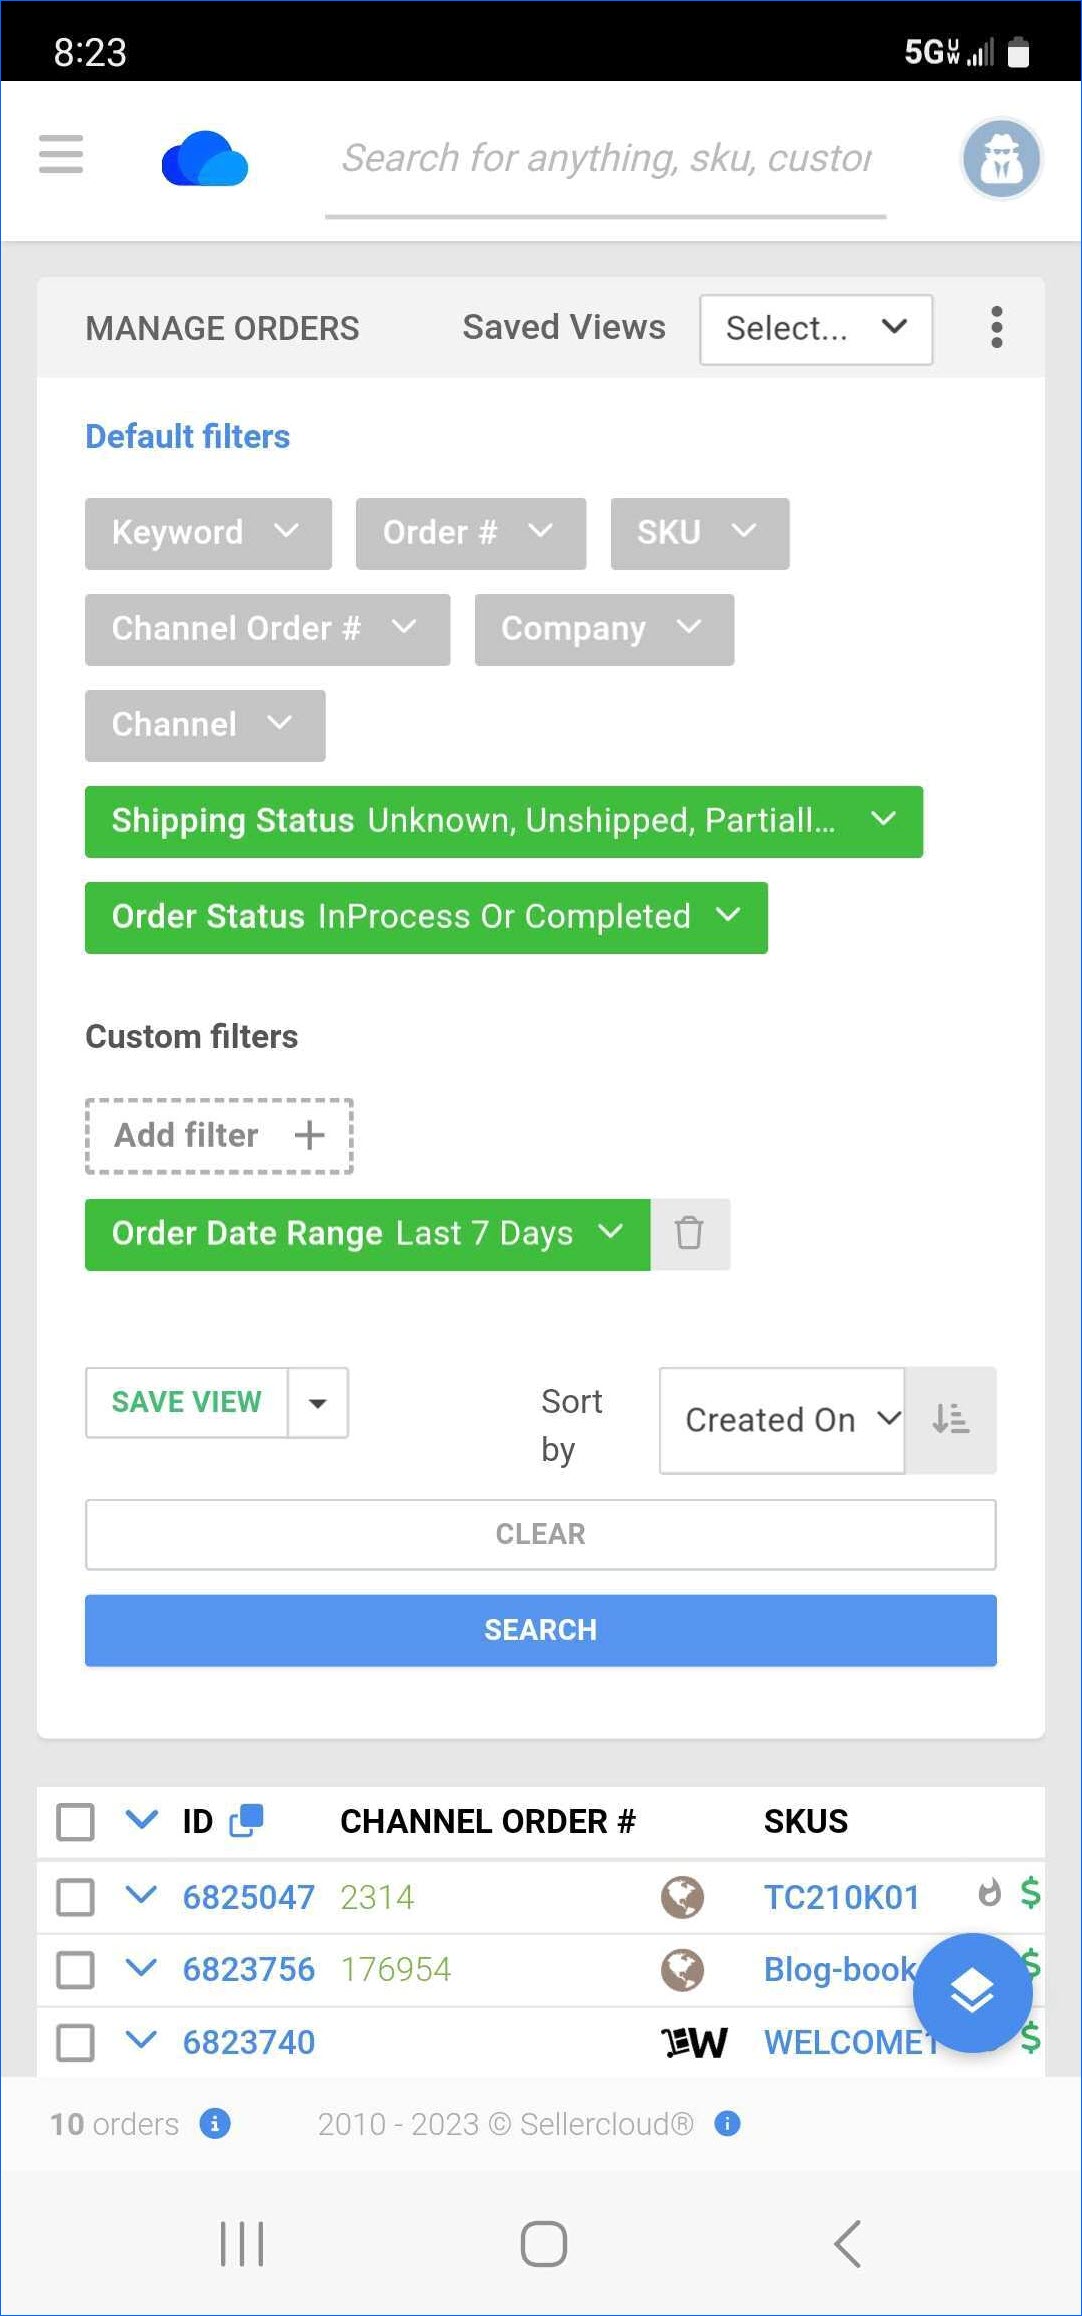Tap the blue floating layers action button
The width and height of the screenshot is (1082, 2316).
tap(972, 1993)
